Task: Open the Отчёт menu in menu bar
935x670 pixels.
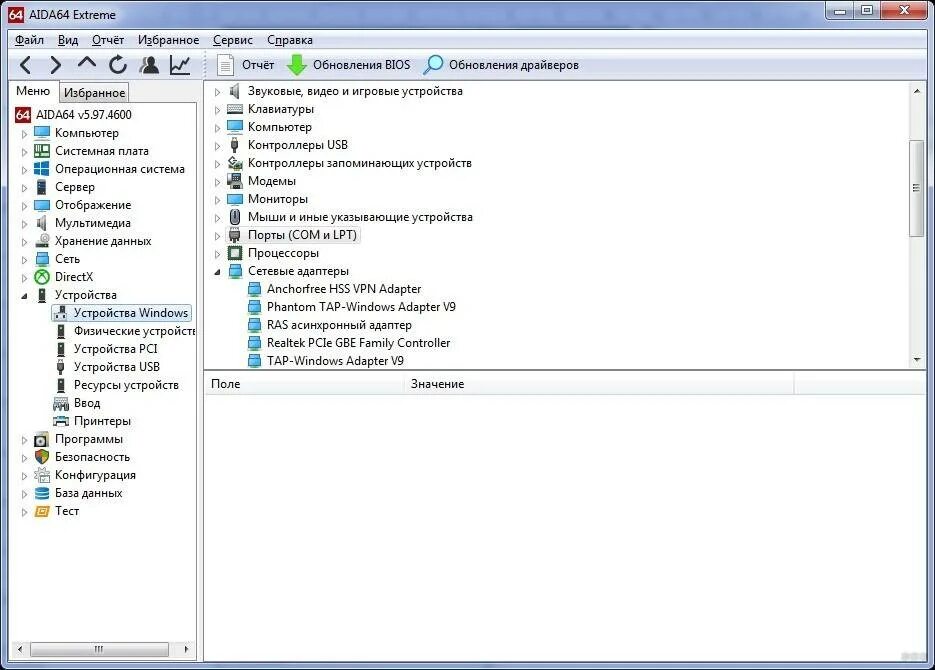Action: tap(108, 40)
